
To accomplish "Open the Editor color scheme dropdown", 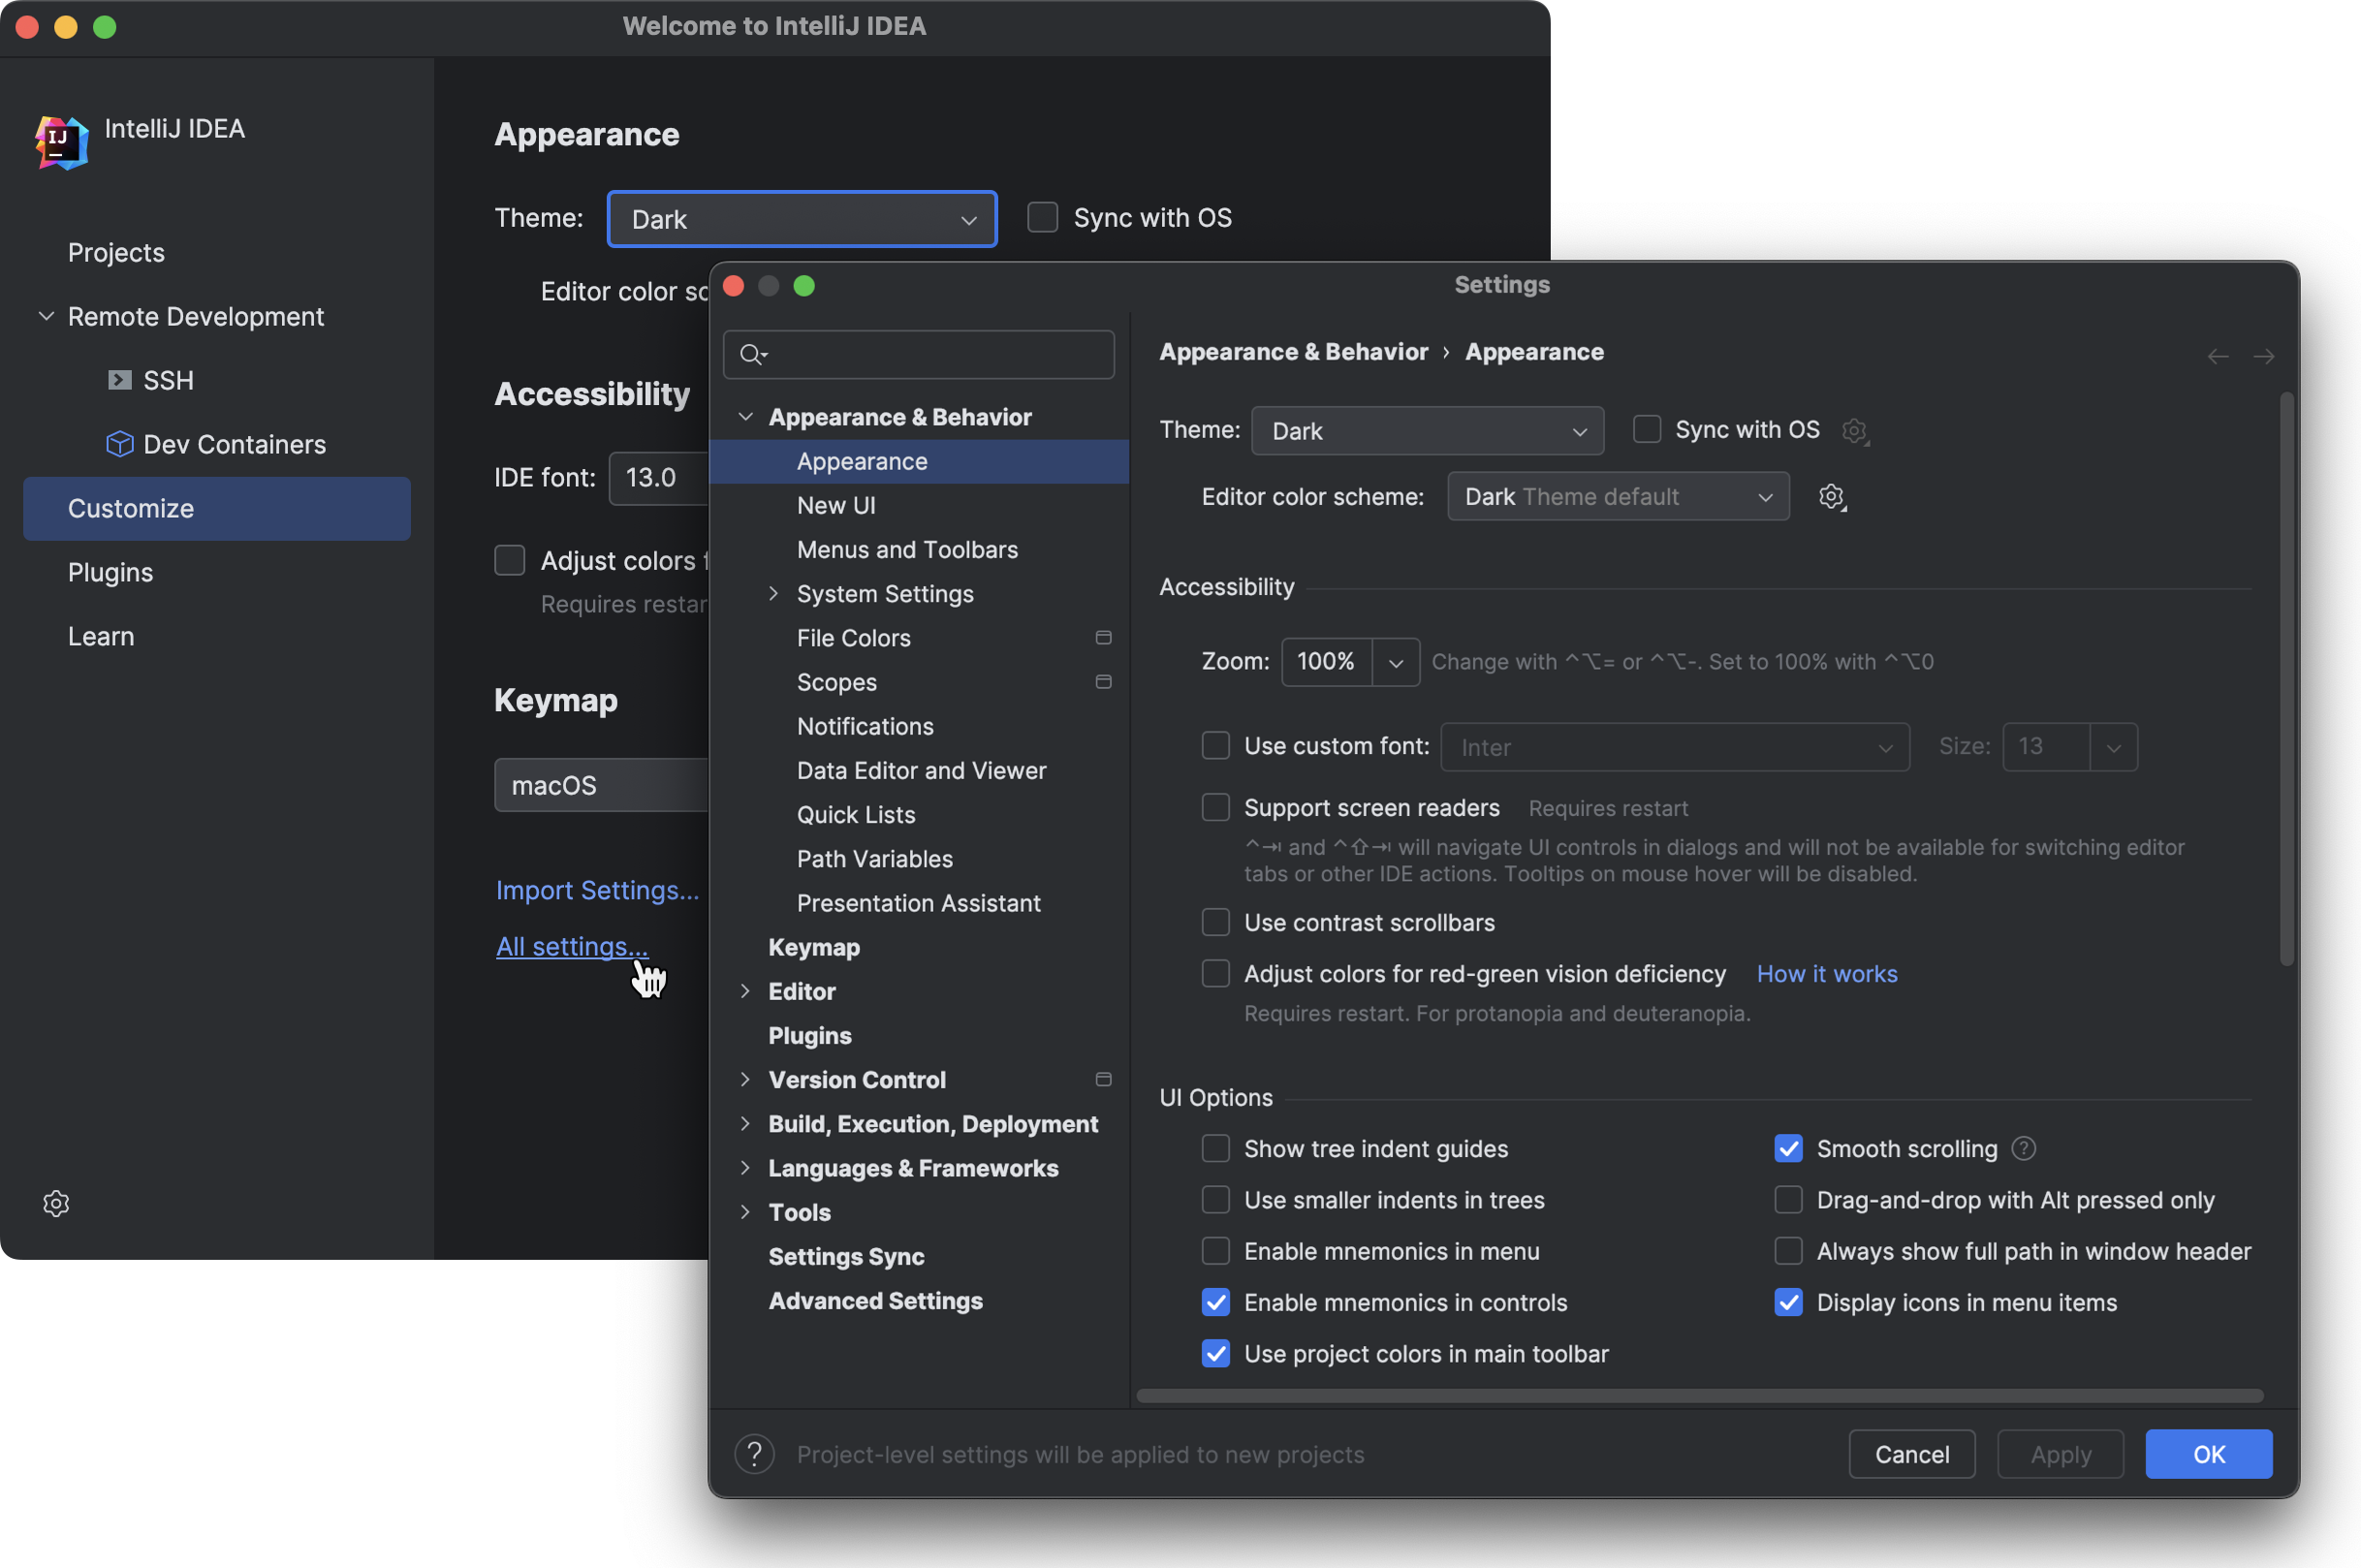I will pos(1616,496).
